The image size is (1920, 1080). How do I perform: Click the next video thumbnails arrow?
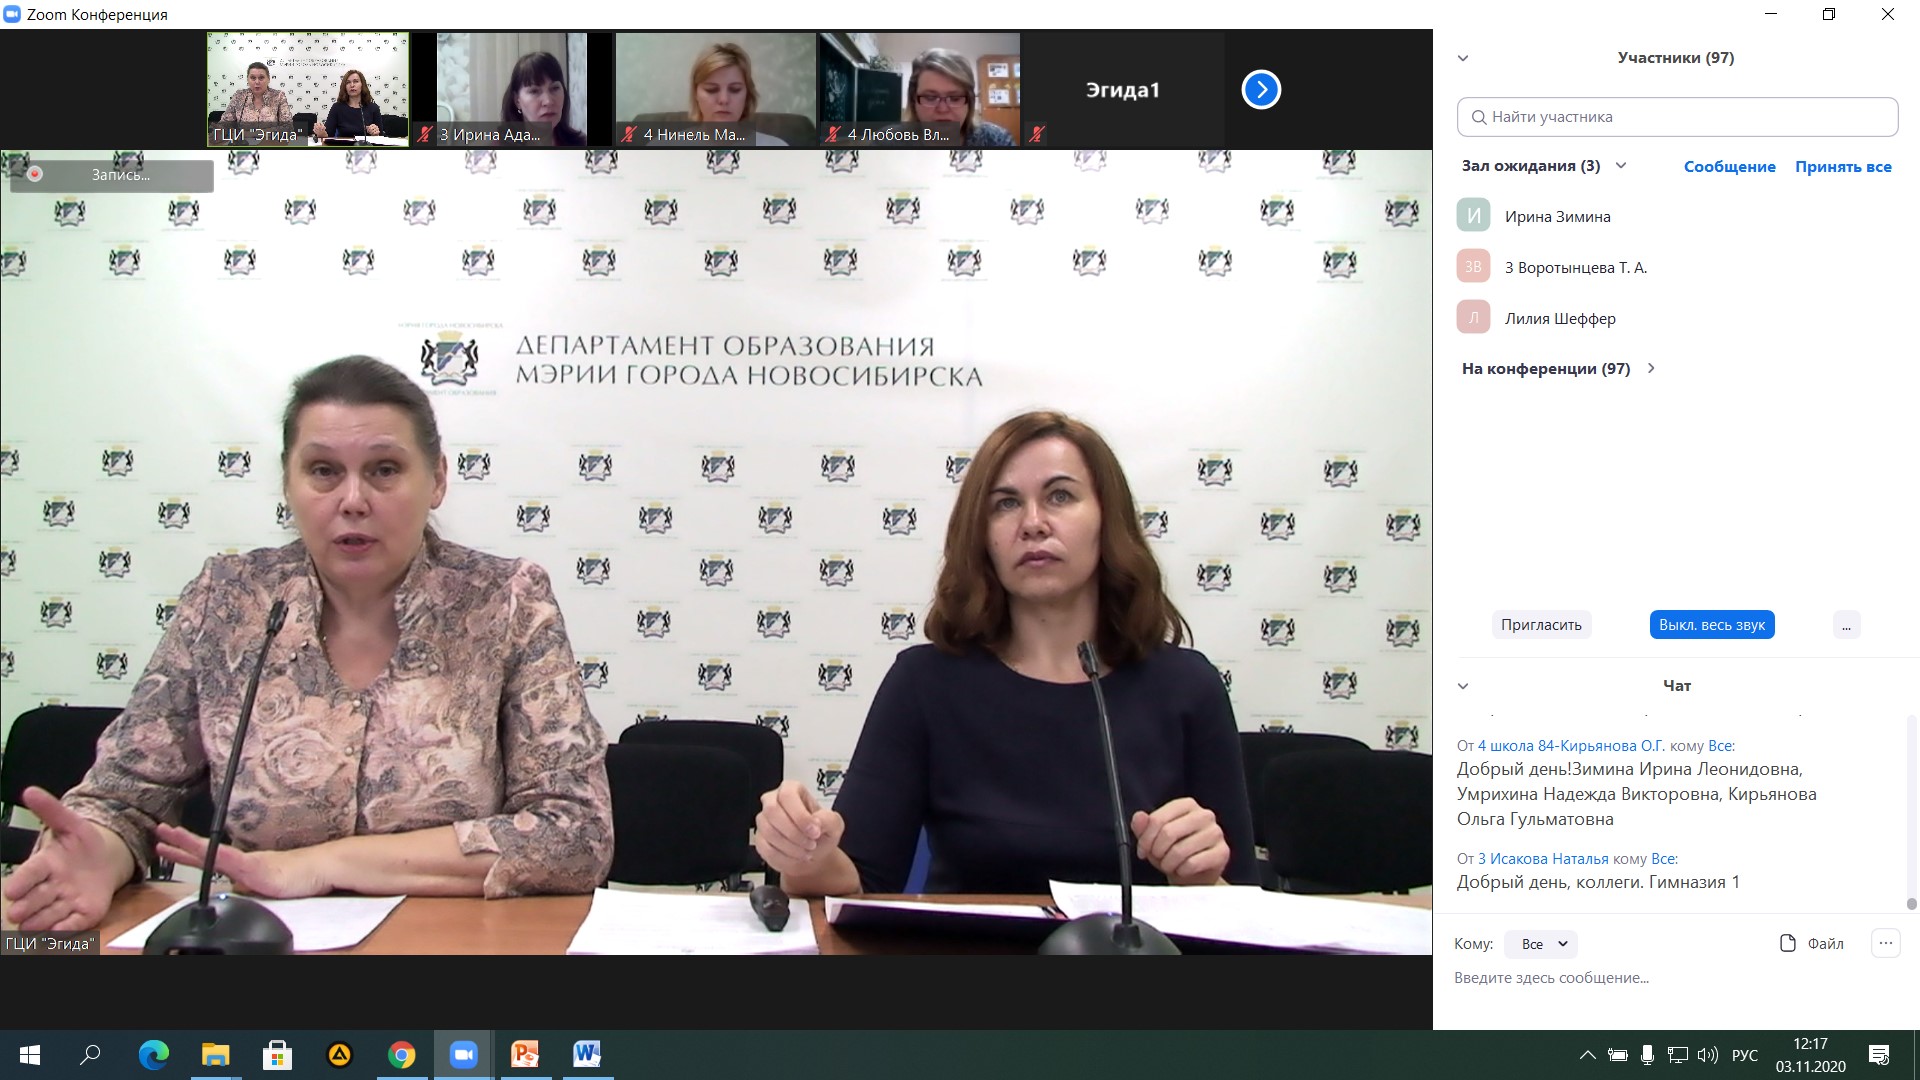pyautogui.click(x=1261, y=90)
